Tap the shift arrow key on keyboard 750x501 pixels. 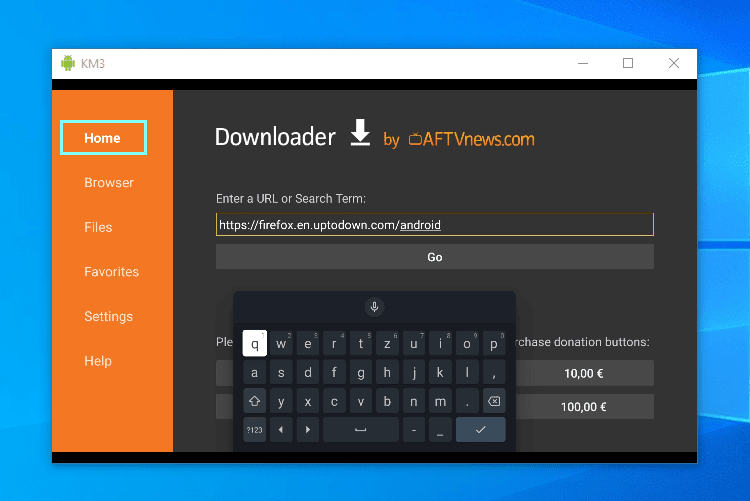(x=254, y=401)
